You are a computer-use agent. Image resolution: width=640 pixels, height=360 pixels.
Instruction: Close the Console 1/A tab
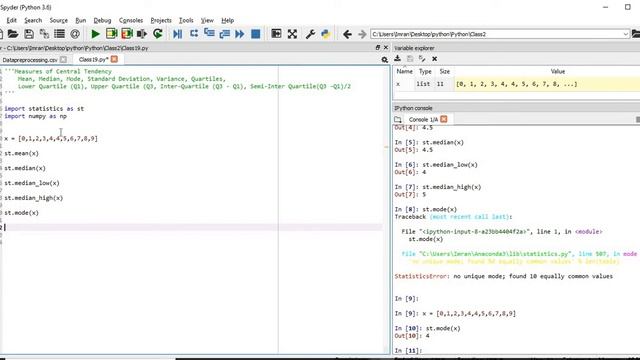[x=444, y=119]
